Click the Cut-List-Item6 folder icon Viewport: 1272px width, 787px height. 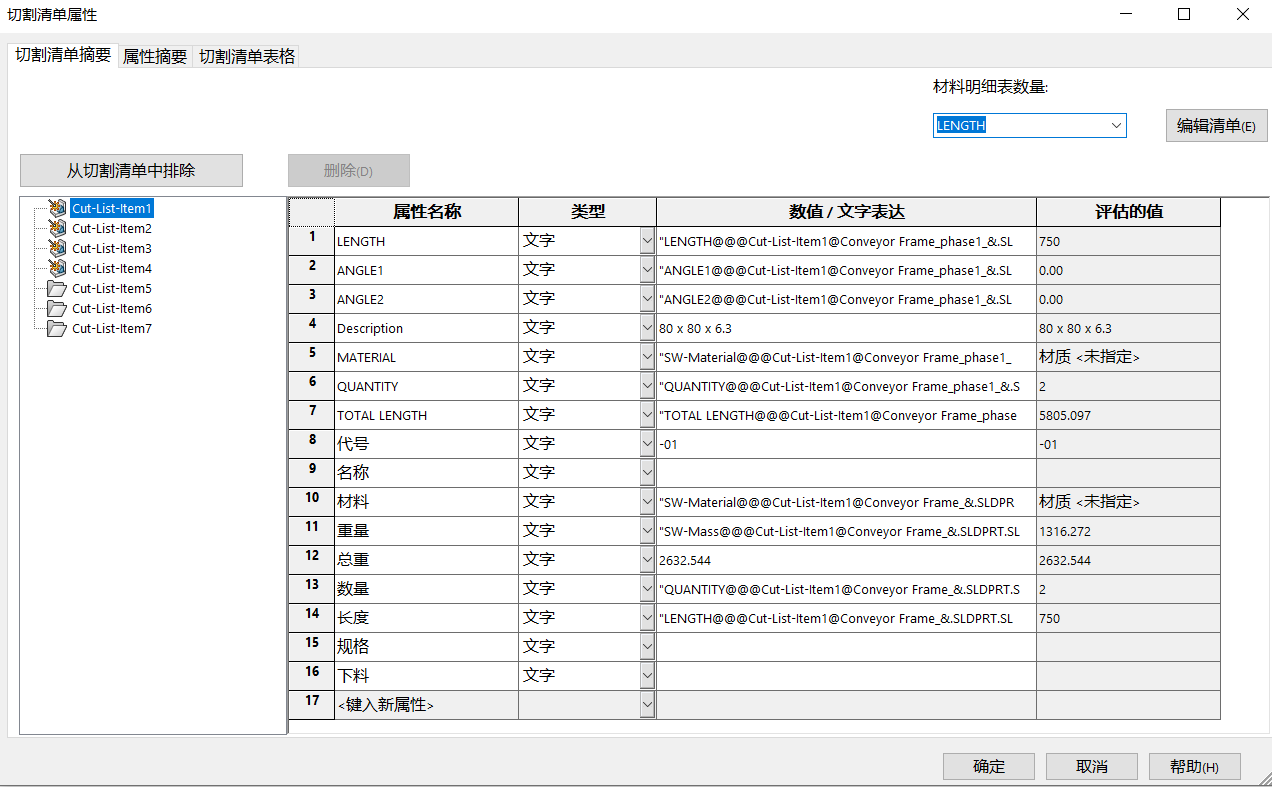57,309
